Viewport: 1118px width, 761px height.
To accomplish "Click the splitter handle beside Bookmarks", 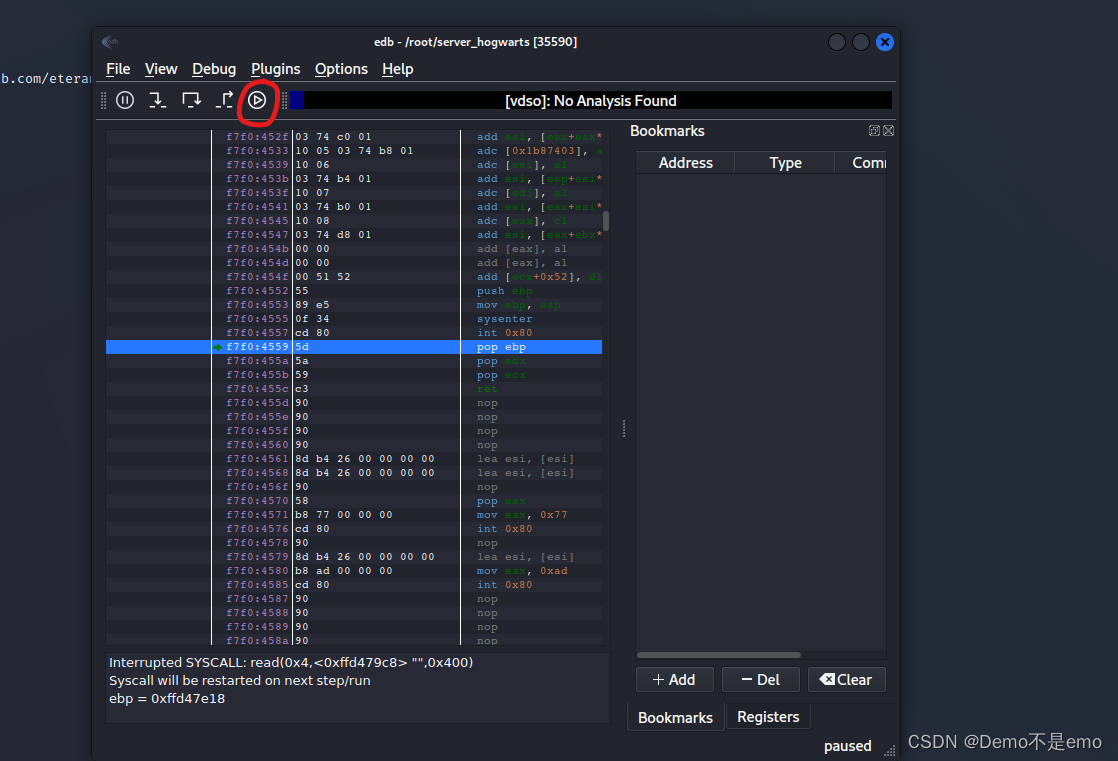I will [x=624, y=428].
